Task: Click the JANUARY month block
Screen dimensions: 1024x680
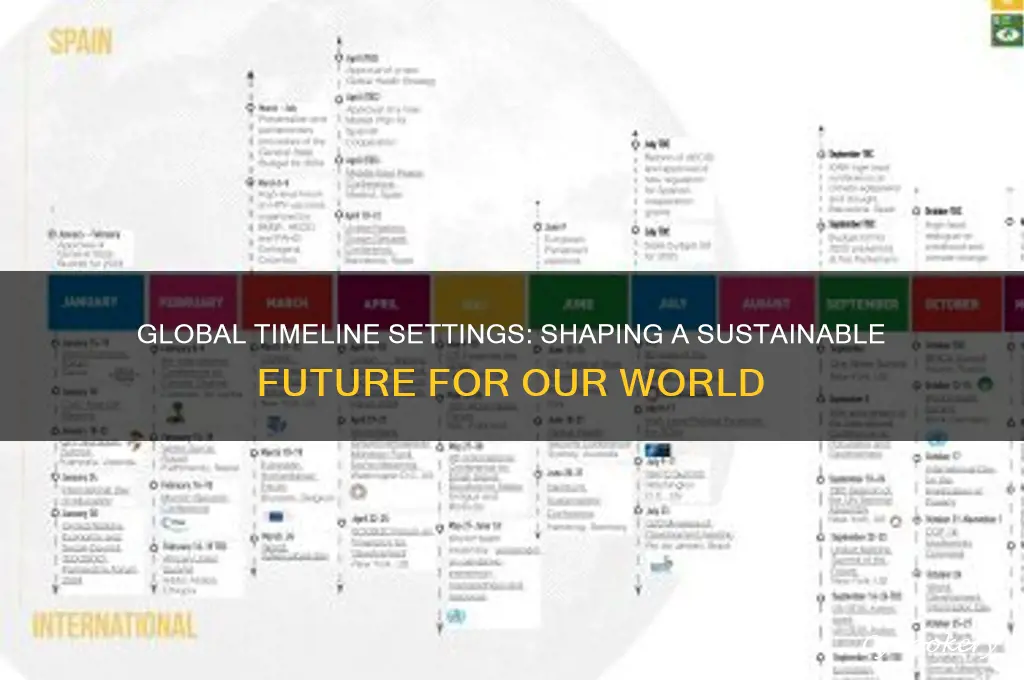Action: pyautogui.click(x=95, y=302)
